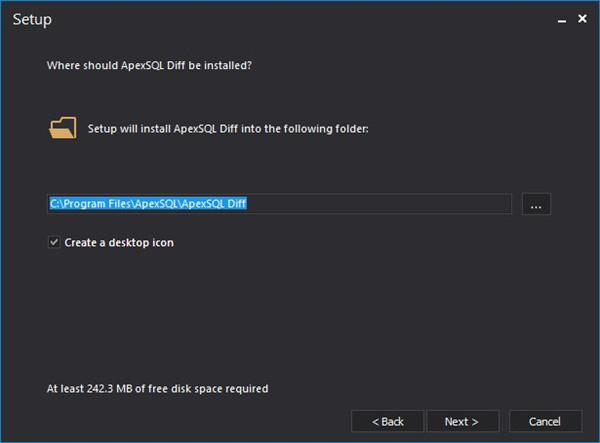600x443 pixels.
Task: Click 'At least 242.3 MB of free disk space required'
Action: (157, 389)
